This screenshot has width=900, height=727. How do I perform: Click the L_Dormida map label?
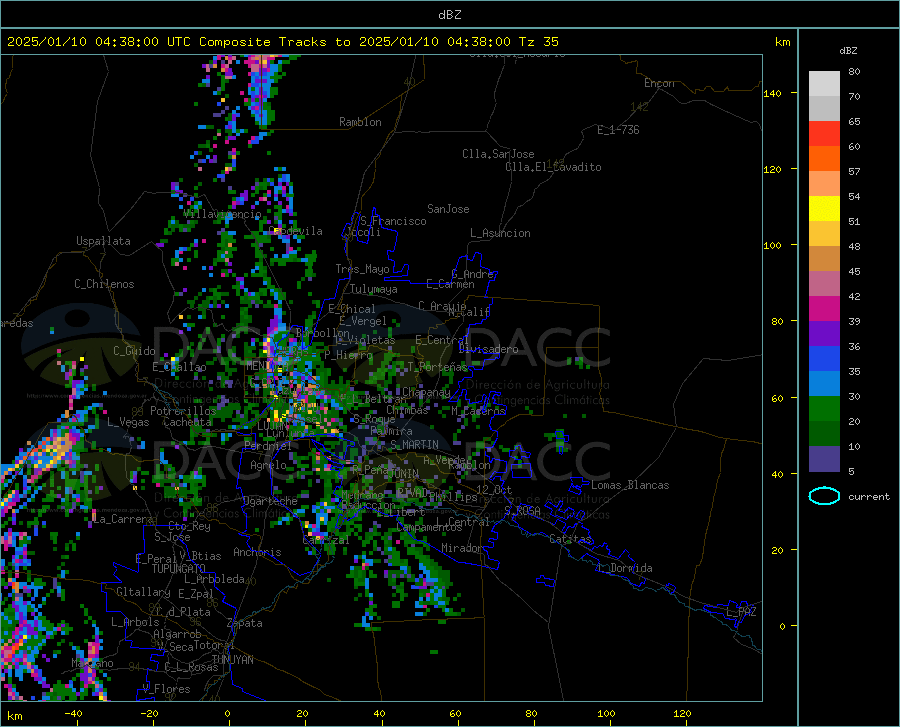coord(624,568)
